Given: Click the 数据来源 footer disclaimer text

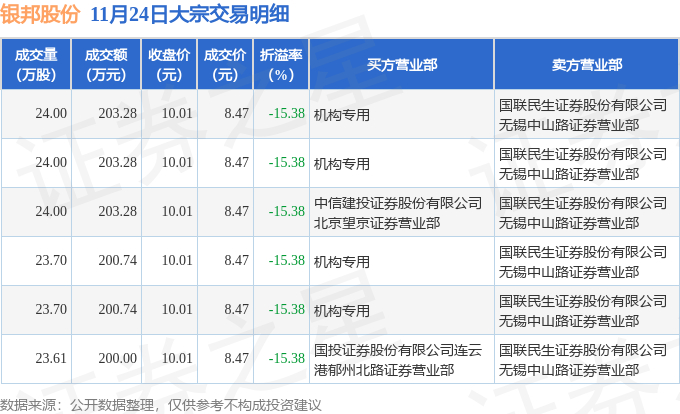Looking at the screenshot, I should tap(161, 405).
